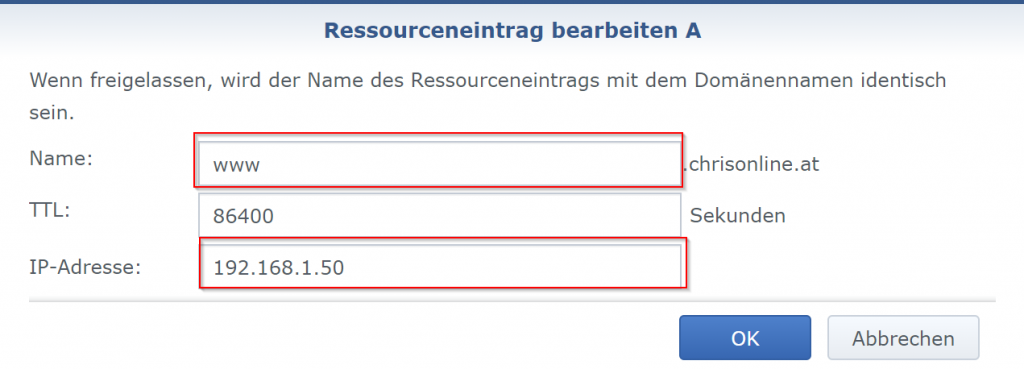Click the '.chrisonline.at' domain suffix
This screenshot has width=1024, height=369.
[x=750, y=164]
